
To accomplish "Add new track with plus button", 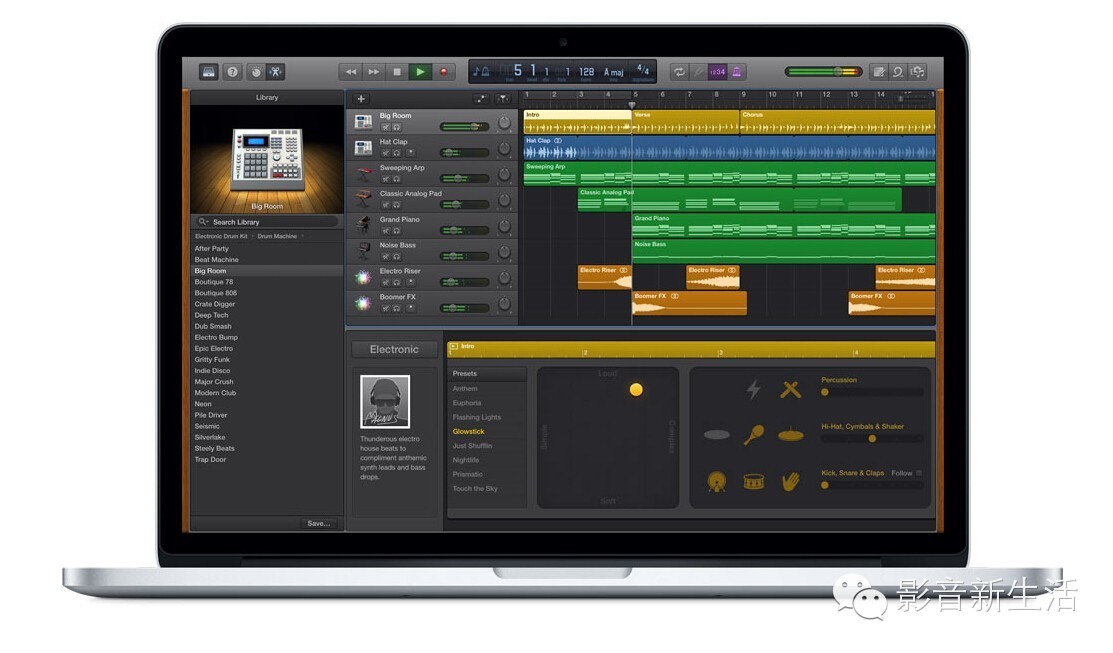I will pyautogui.click(x=361, y=99).
